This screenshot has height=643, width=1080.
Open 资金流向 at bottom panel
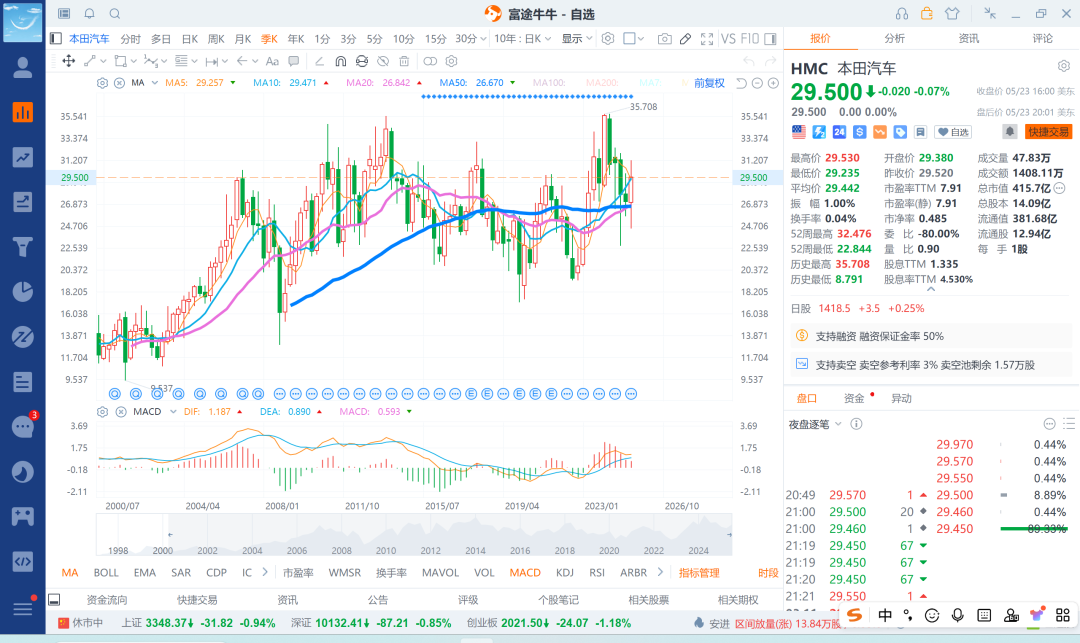click(107, 600)
